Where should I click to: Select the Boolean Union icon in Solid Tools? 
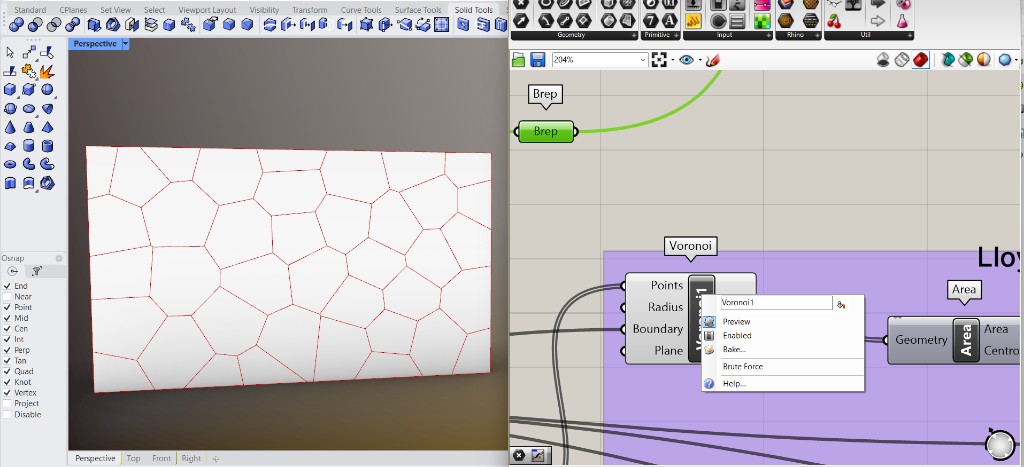pos(16,25)
